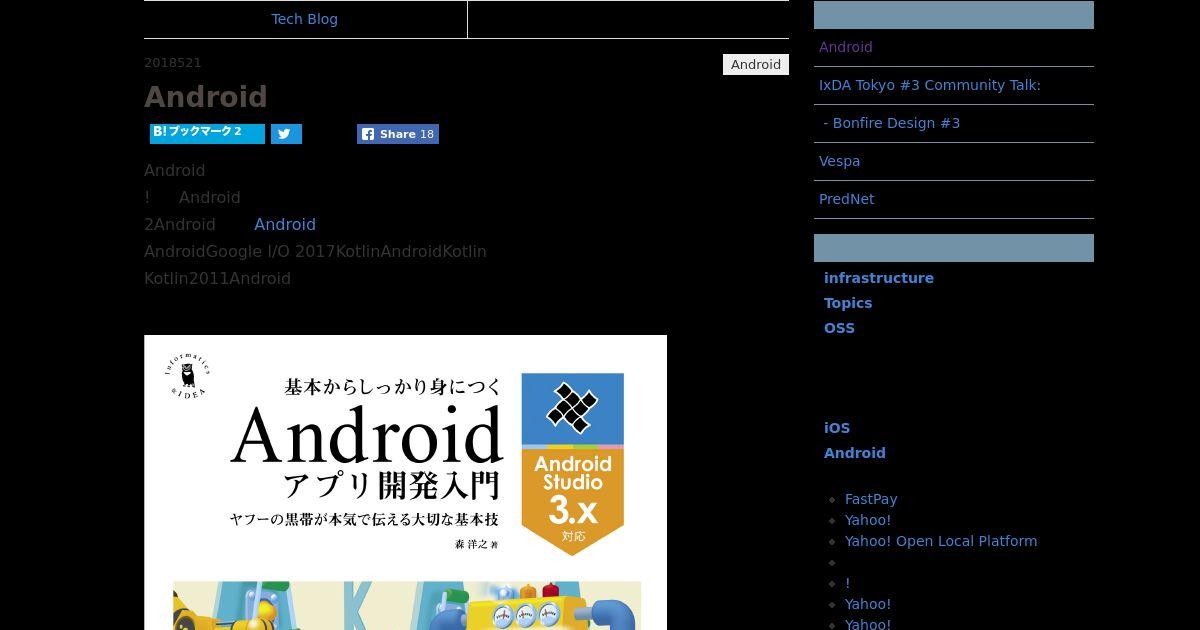The width and height of the screenshot is (1200, 630).
Task: Open the Vespa sidebar link
Action: pyautogui.click(x=840, y=161)
